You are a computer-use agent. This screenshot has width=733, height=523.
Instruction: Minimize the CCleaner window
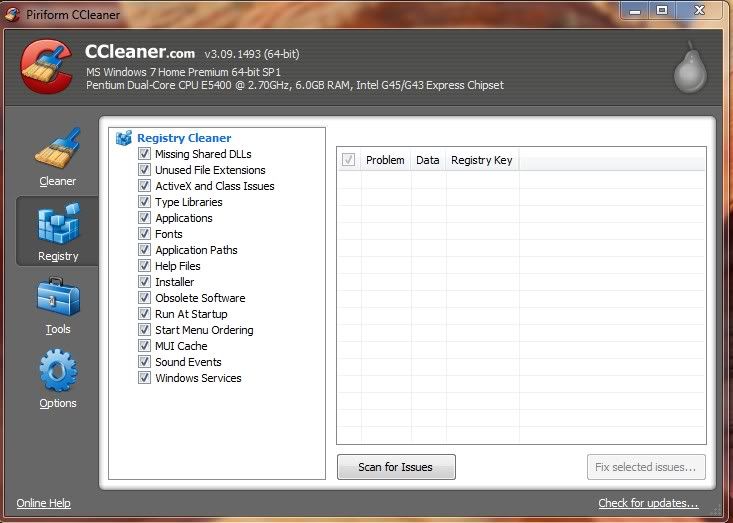[x=635, y=10]
